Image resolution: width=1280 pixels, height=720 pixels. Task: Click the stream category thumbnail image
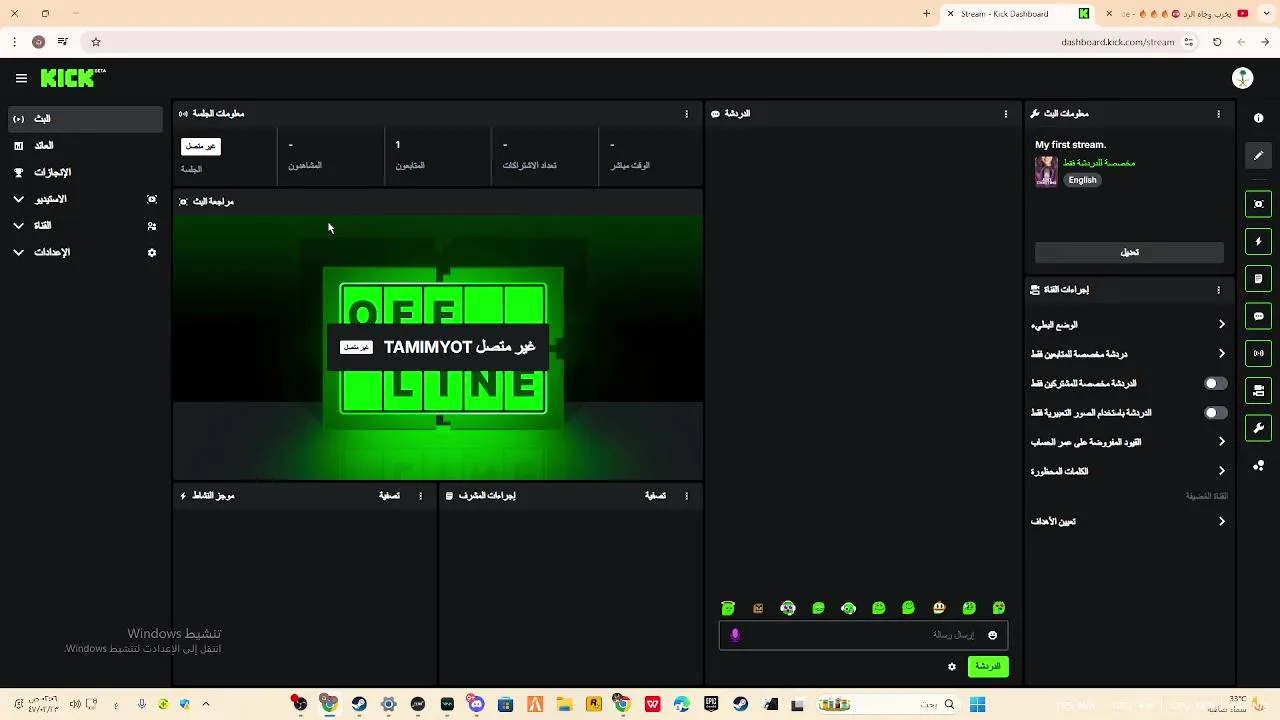(1046, 171)
